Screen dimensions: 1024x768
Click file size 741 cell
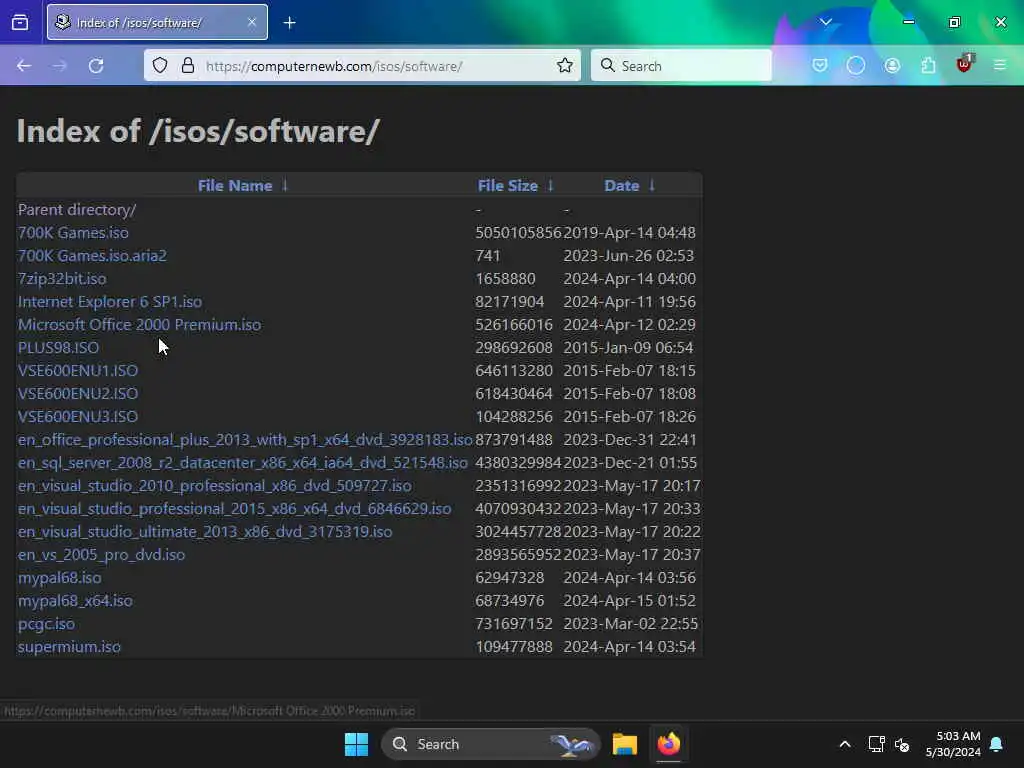pos(488,255)
